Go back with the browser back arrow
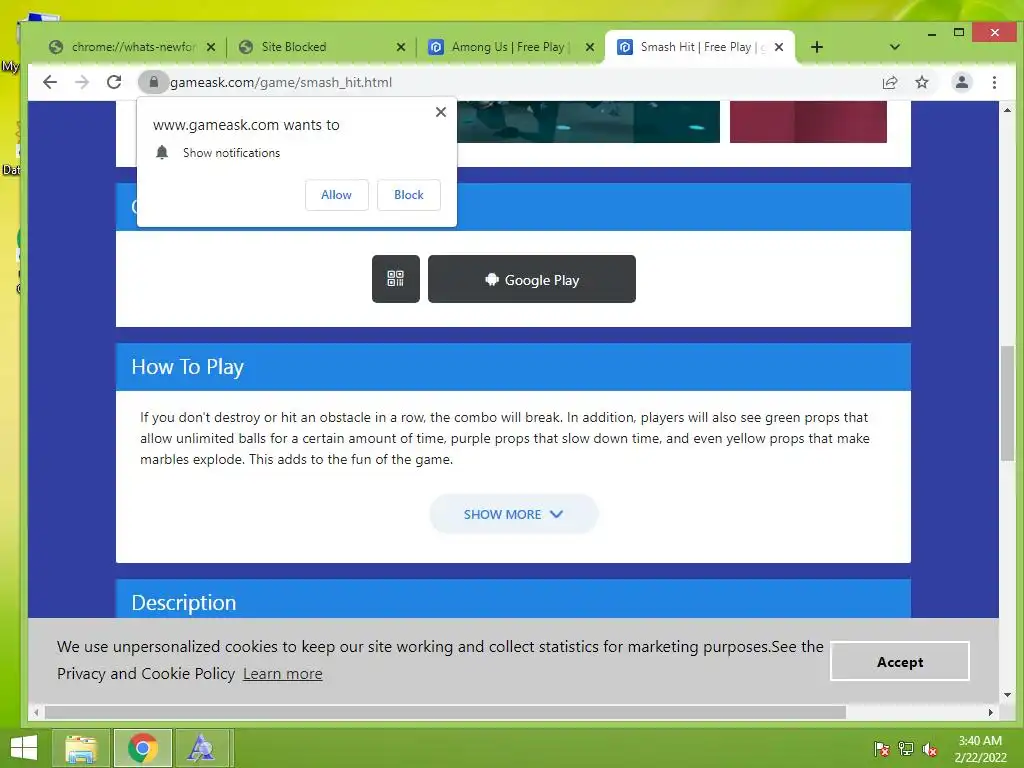The image size is (1024, 768). (50, 82)
